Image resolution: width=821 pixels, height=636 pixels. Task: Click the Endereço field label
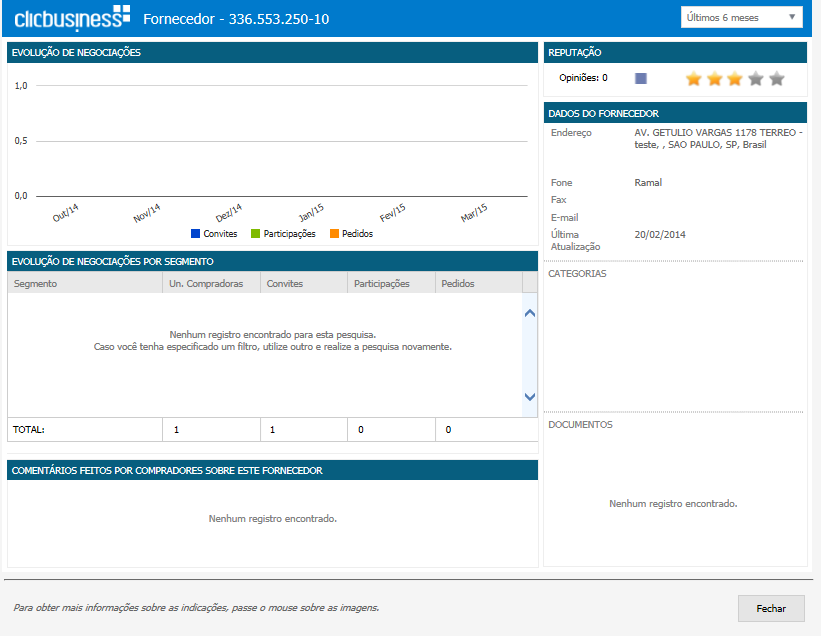pyautogui.click(x=571, y=133)
